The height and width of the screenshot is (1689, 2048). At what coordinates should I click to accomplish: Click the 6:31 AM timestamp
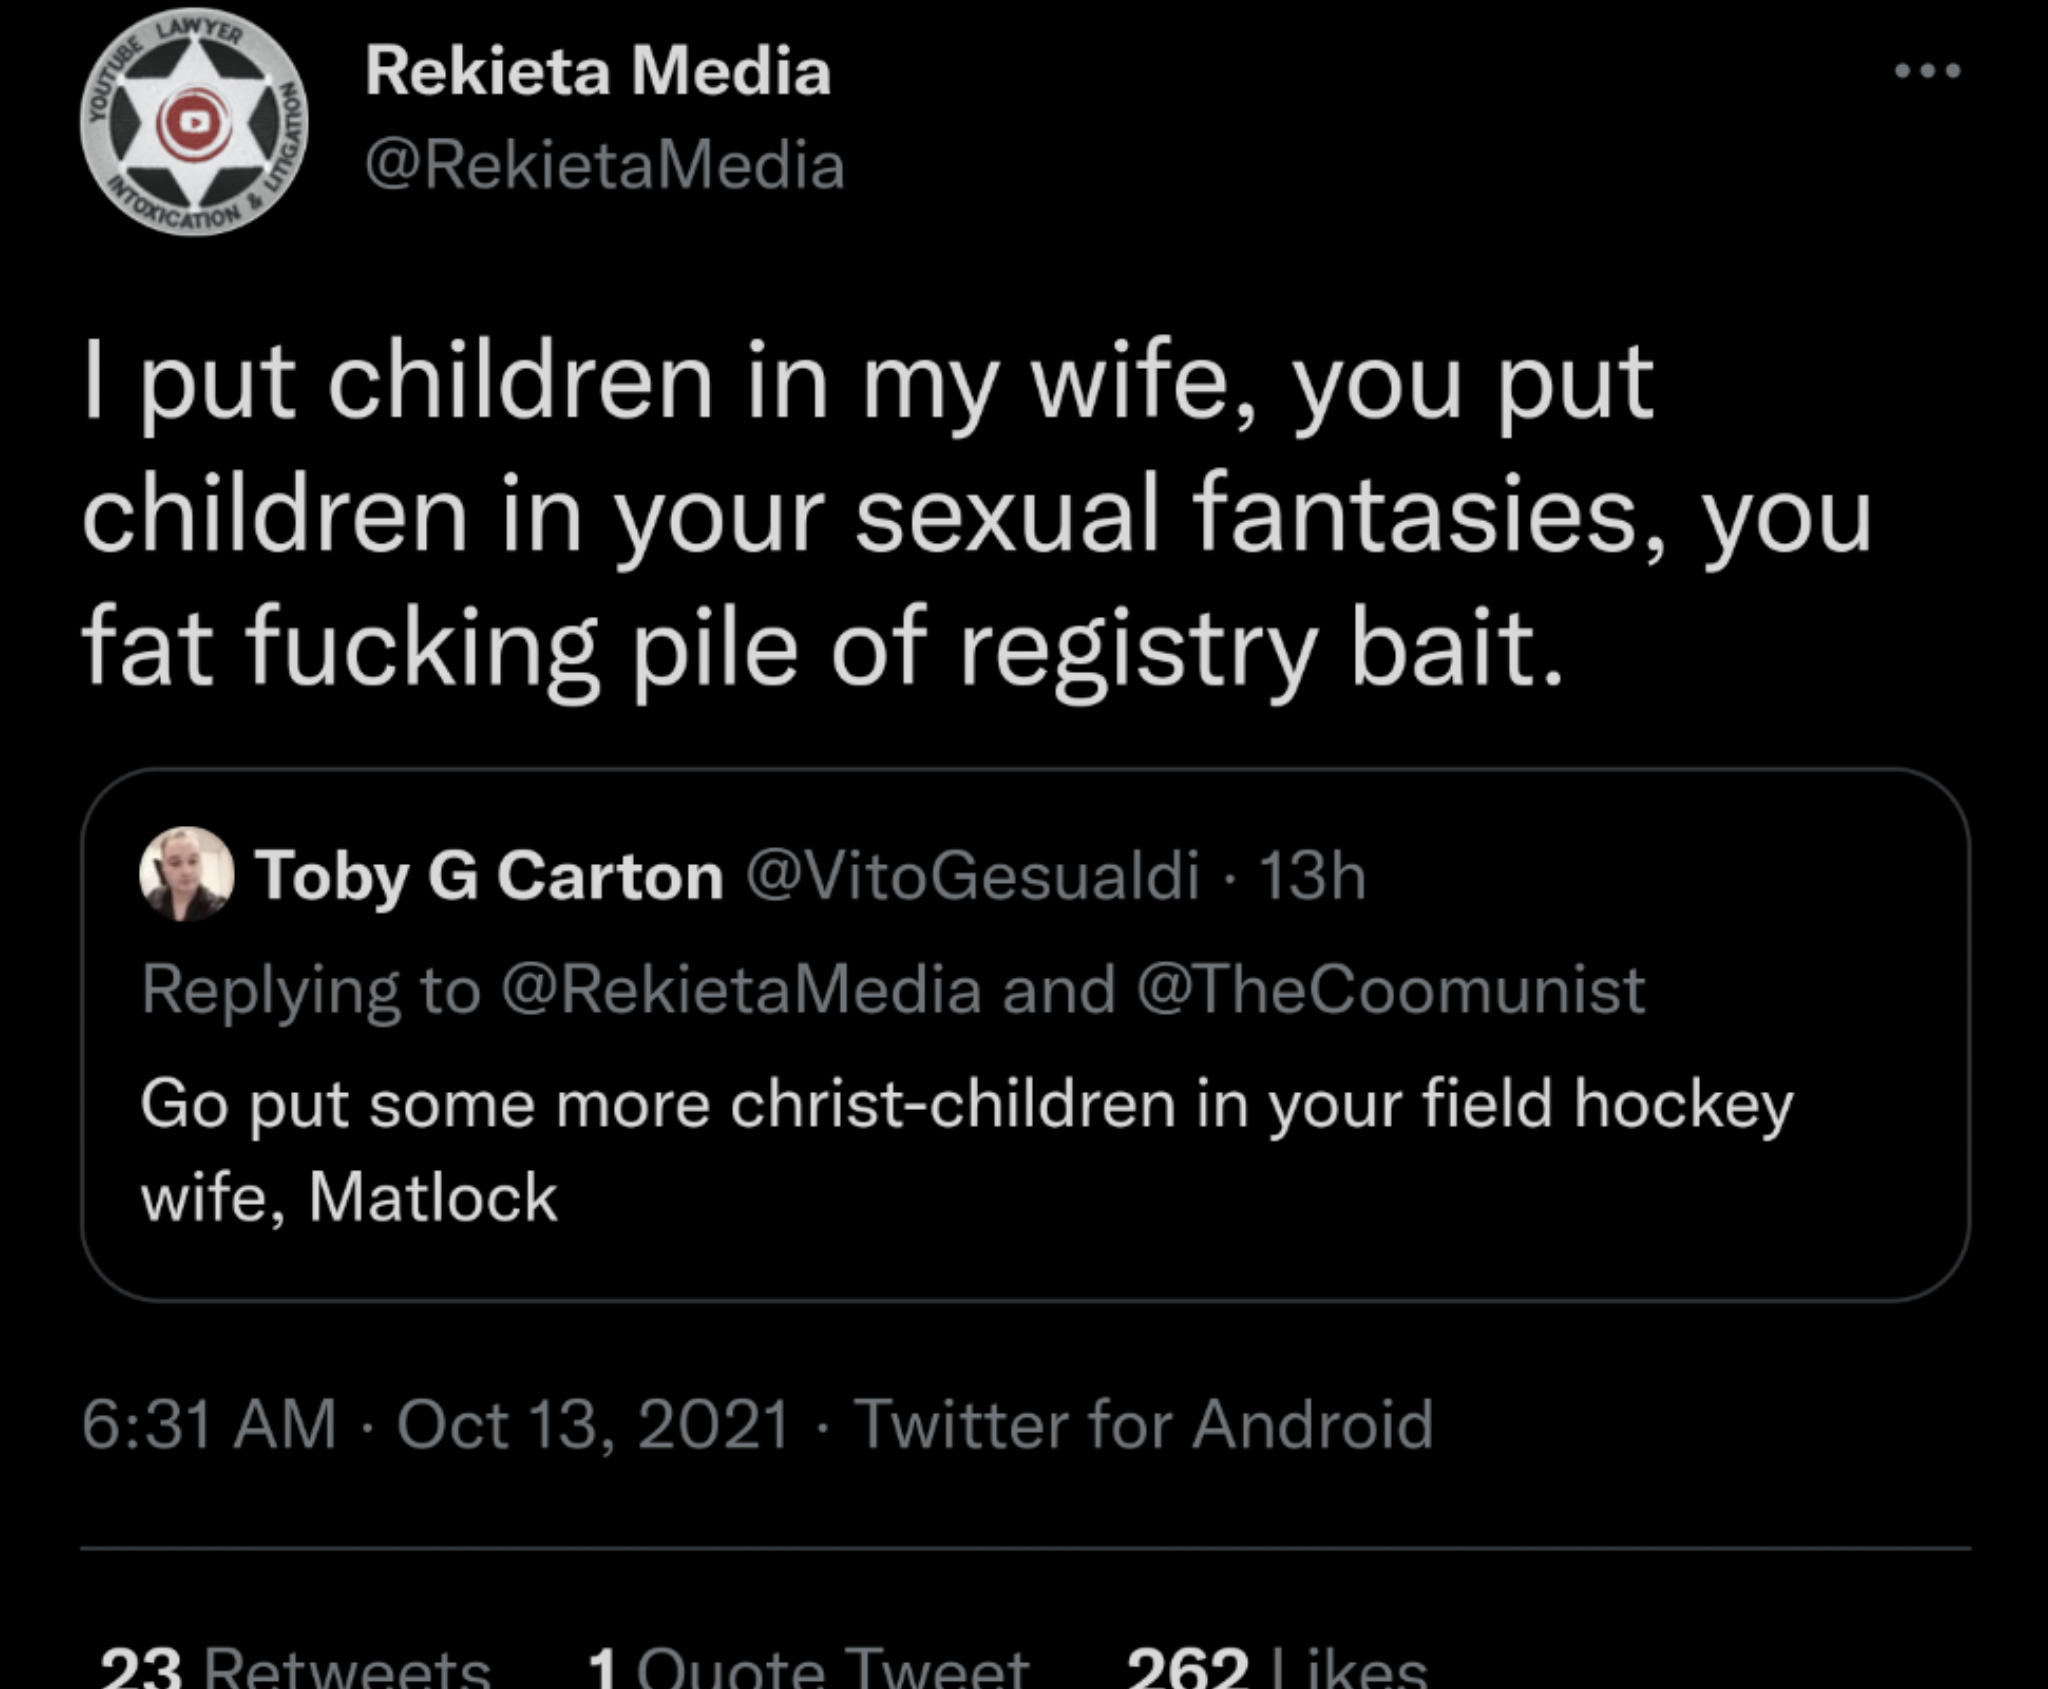[209, 1424]
